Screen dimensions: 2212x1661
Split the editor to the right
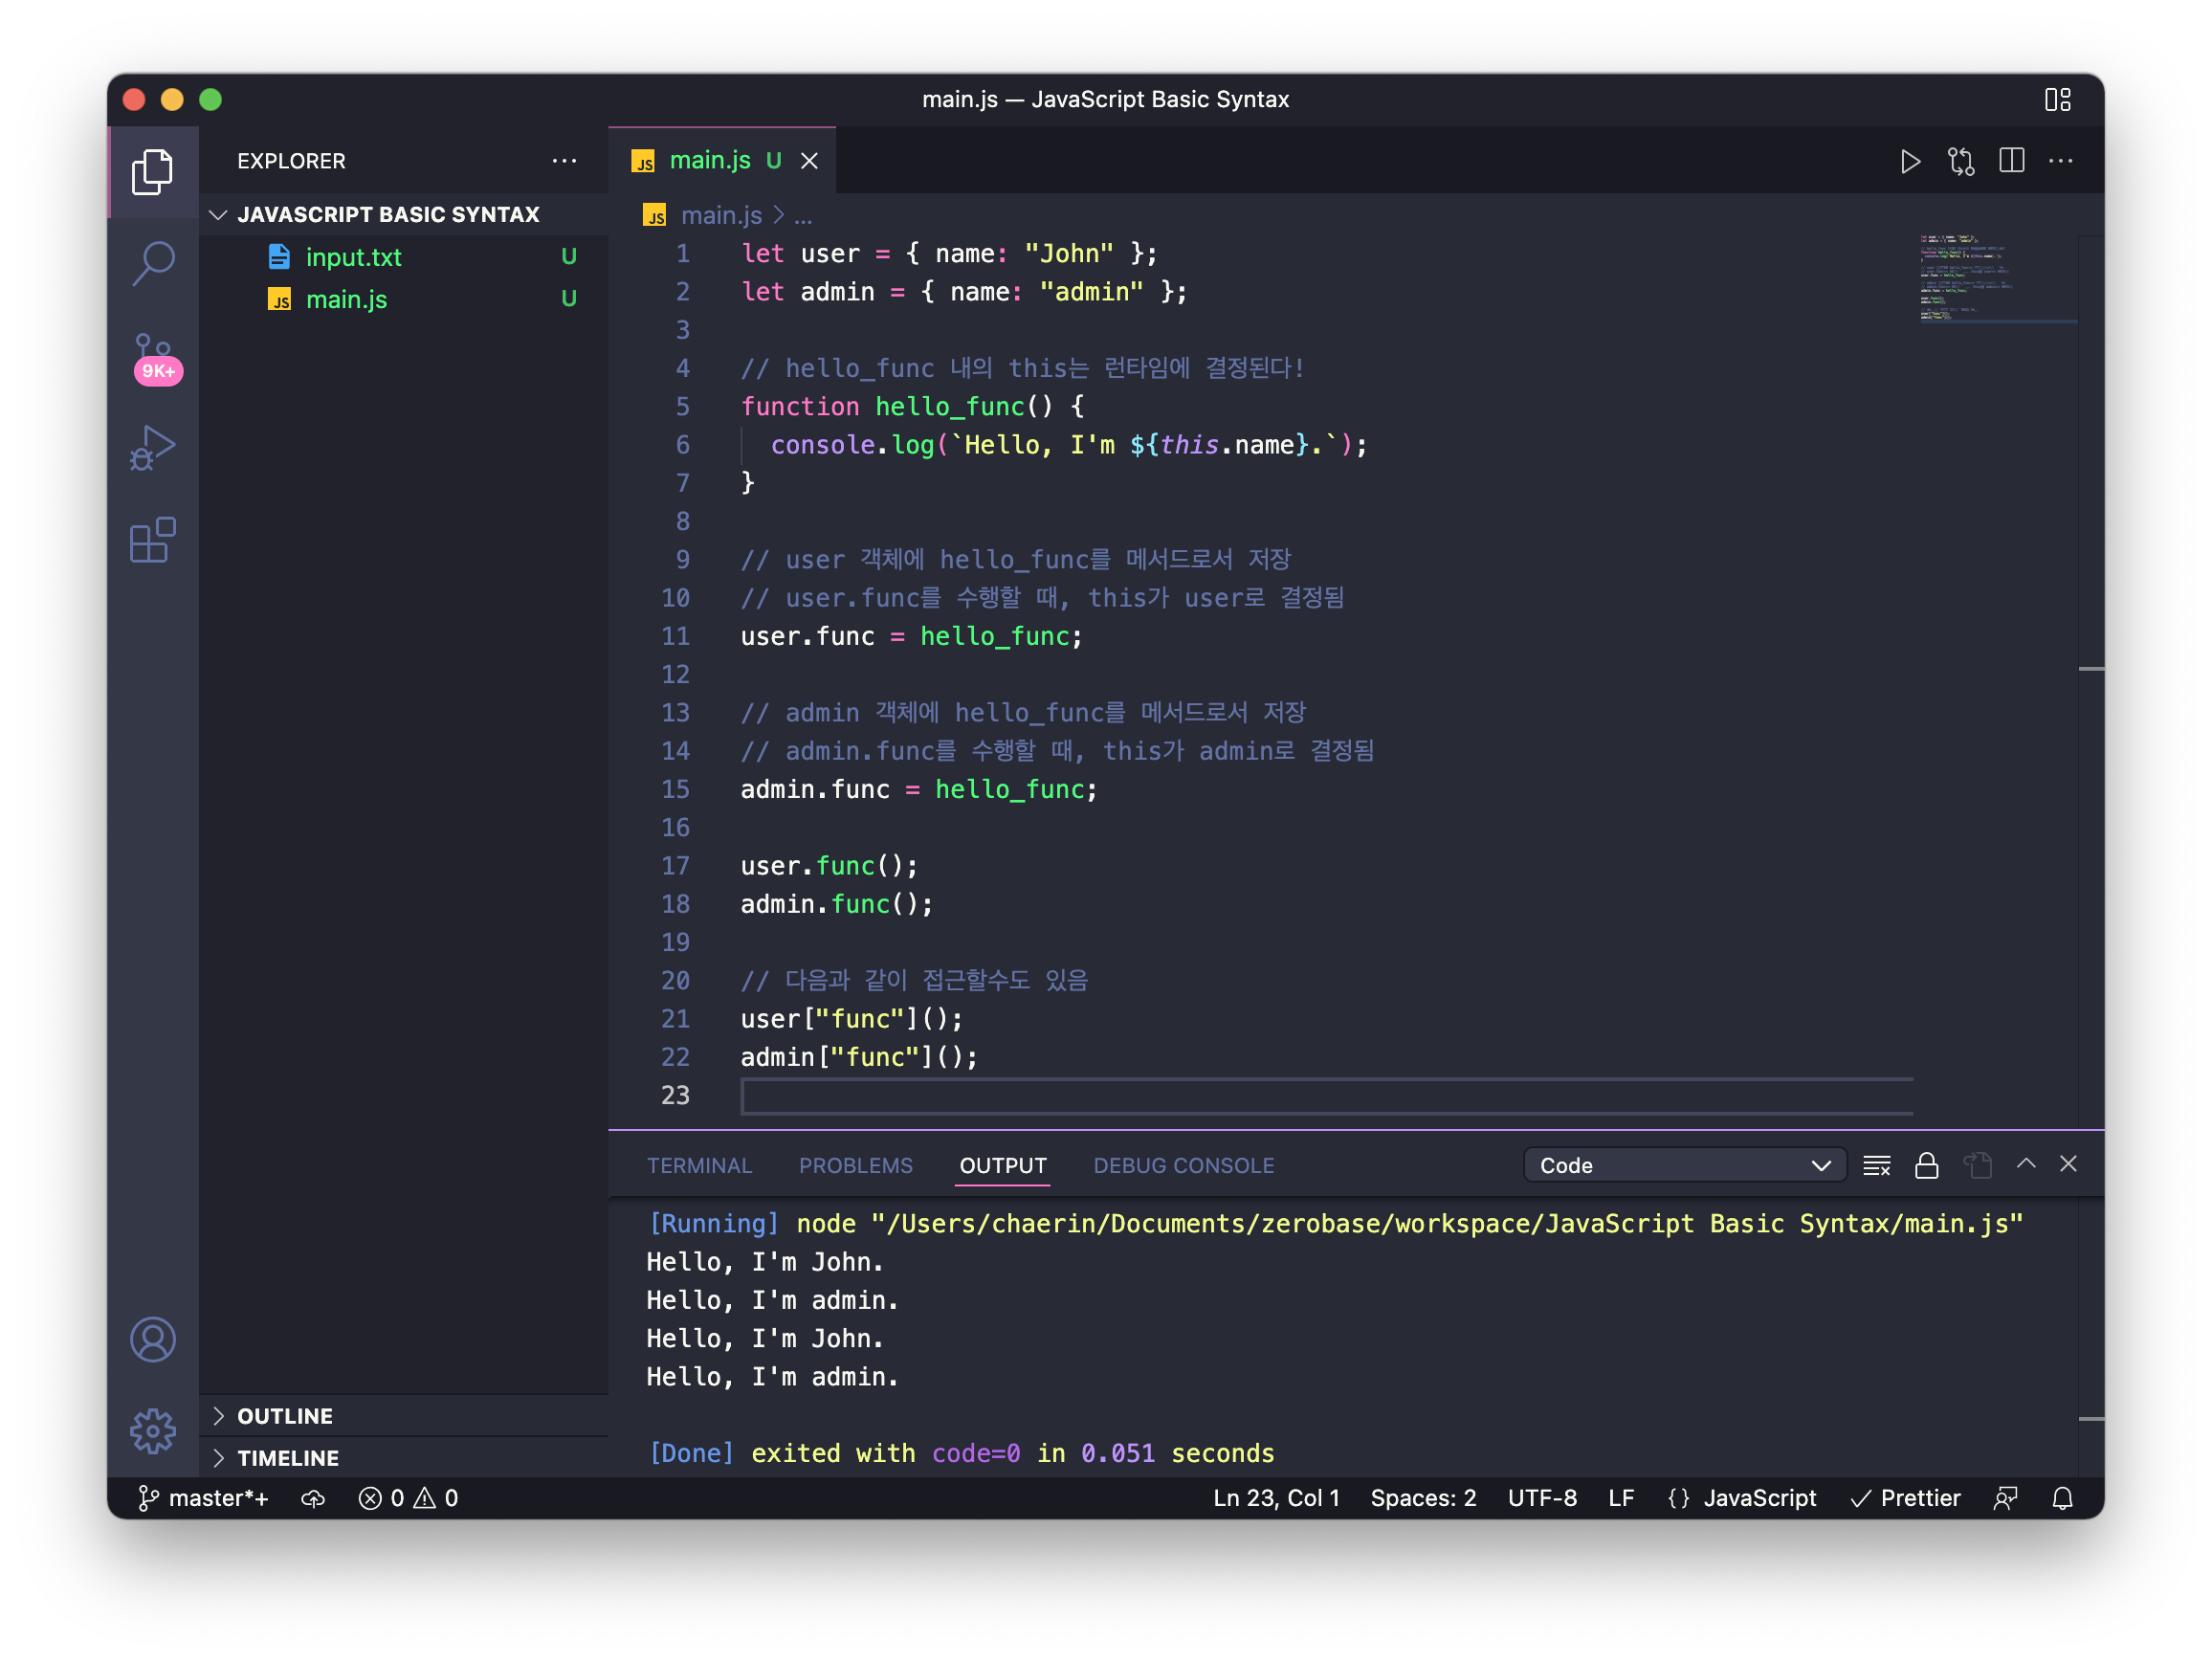click(2011, 161)
